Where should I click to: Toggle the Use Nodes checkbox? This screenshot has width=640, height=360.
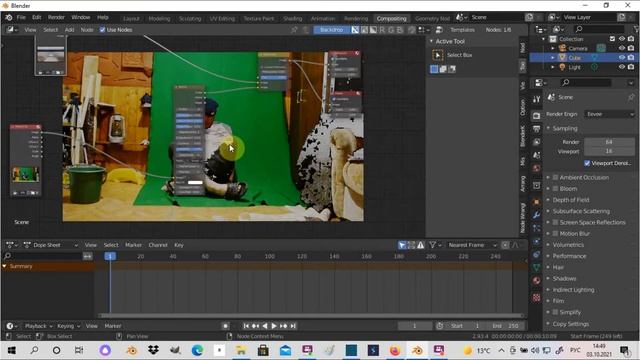(x=102, y=30)
